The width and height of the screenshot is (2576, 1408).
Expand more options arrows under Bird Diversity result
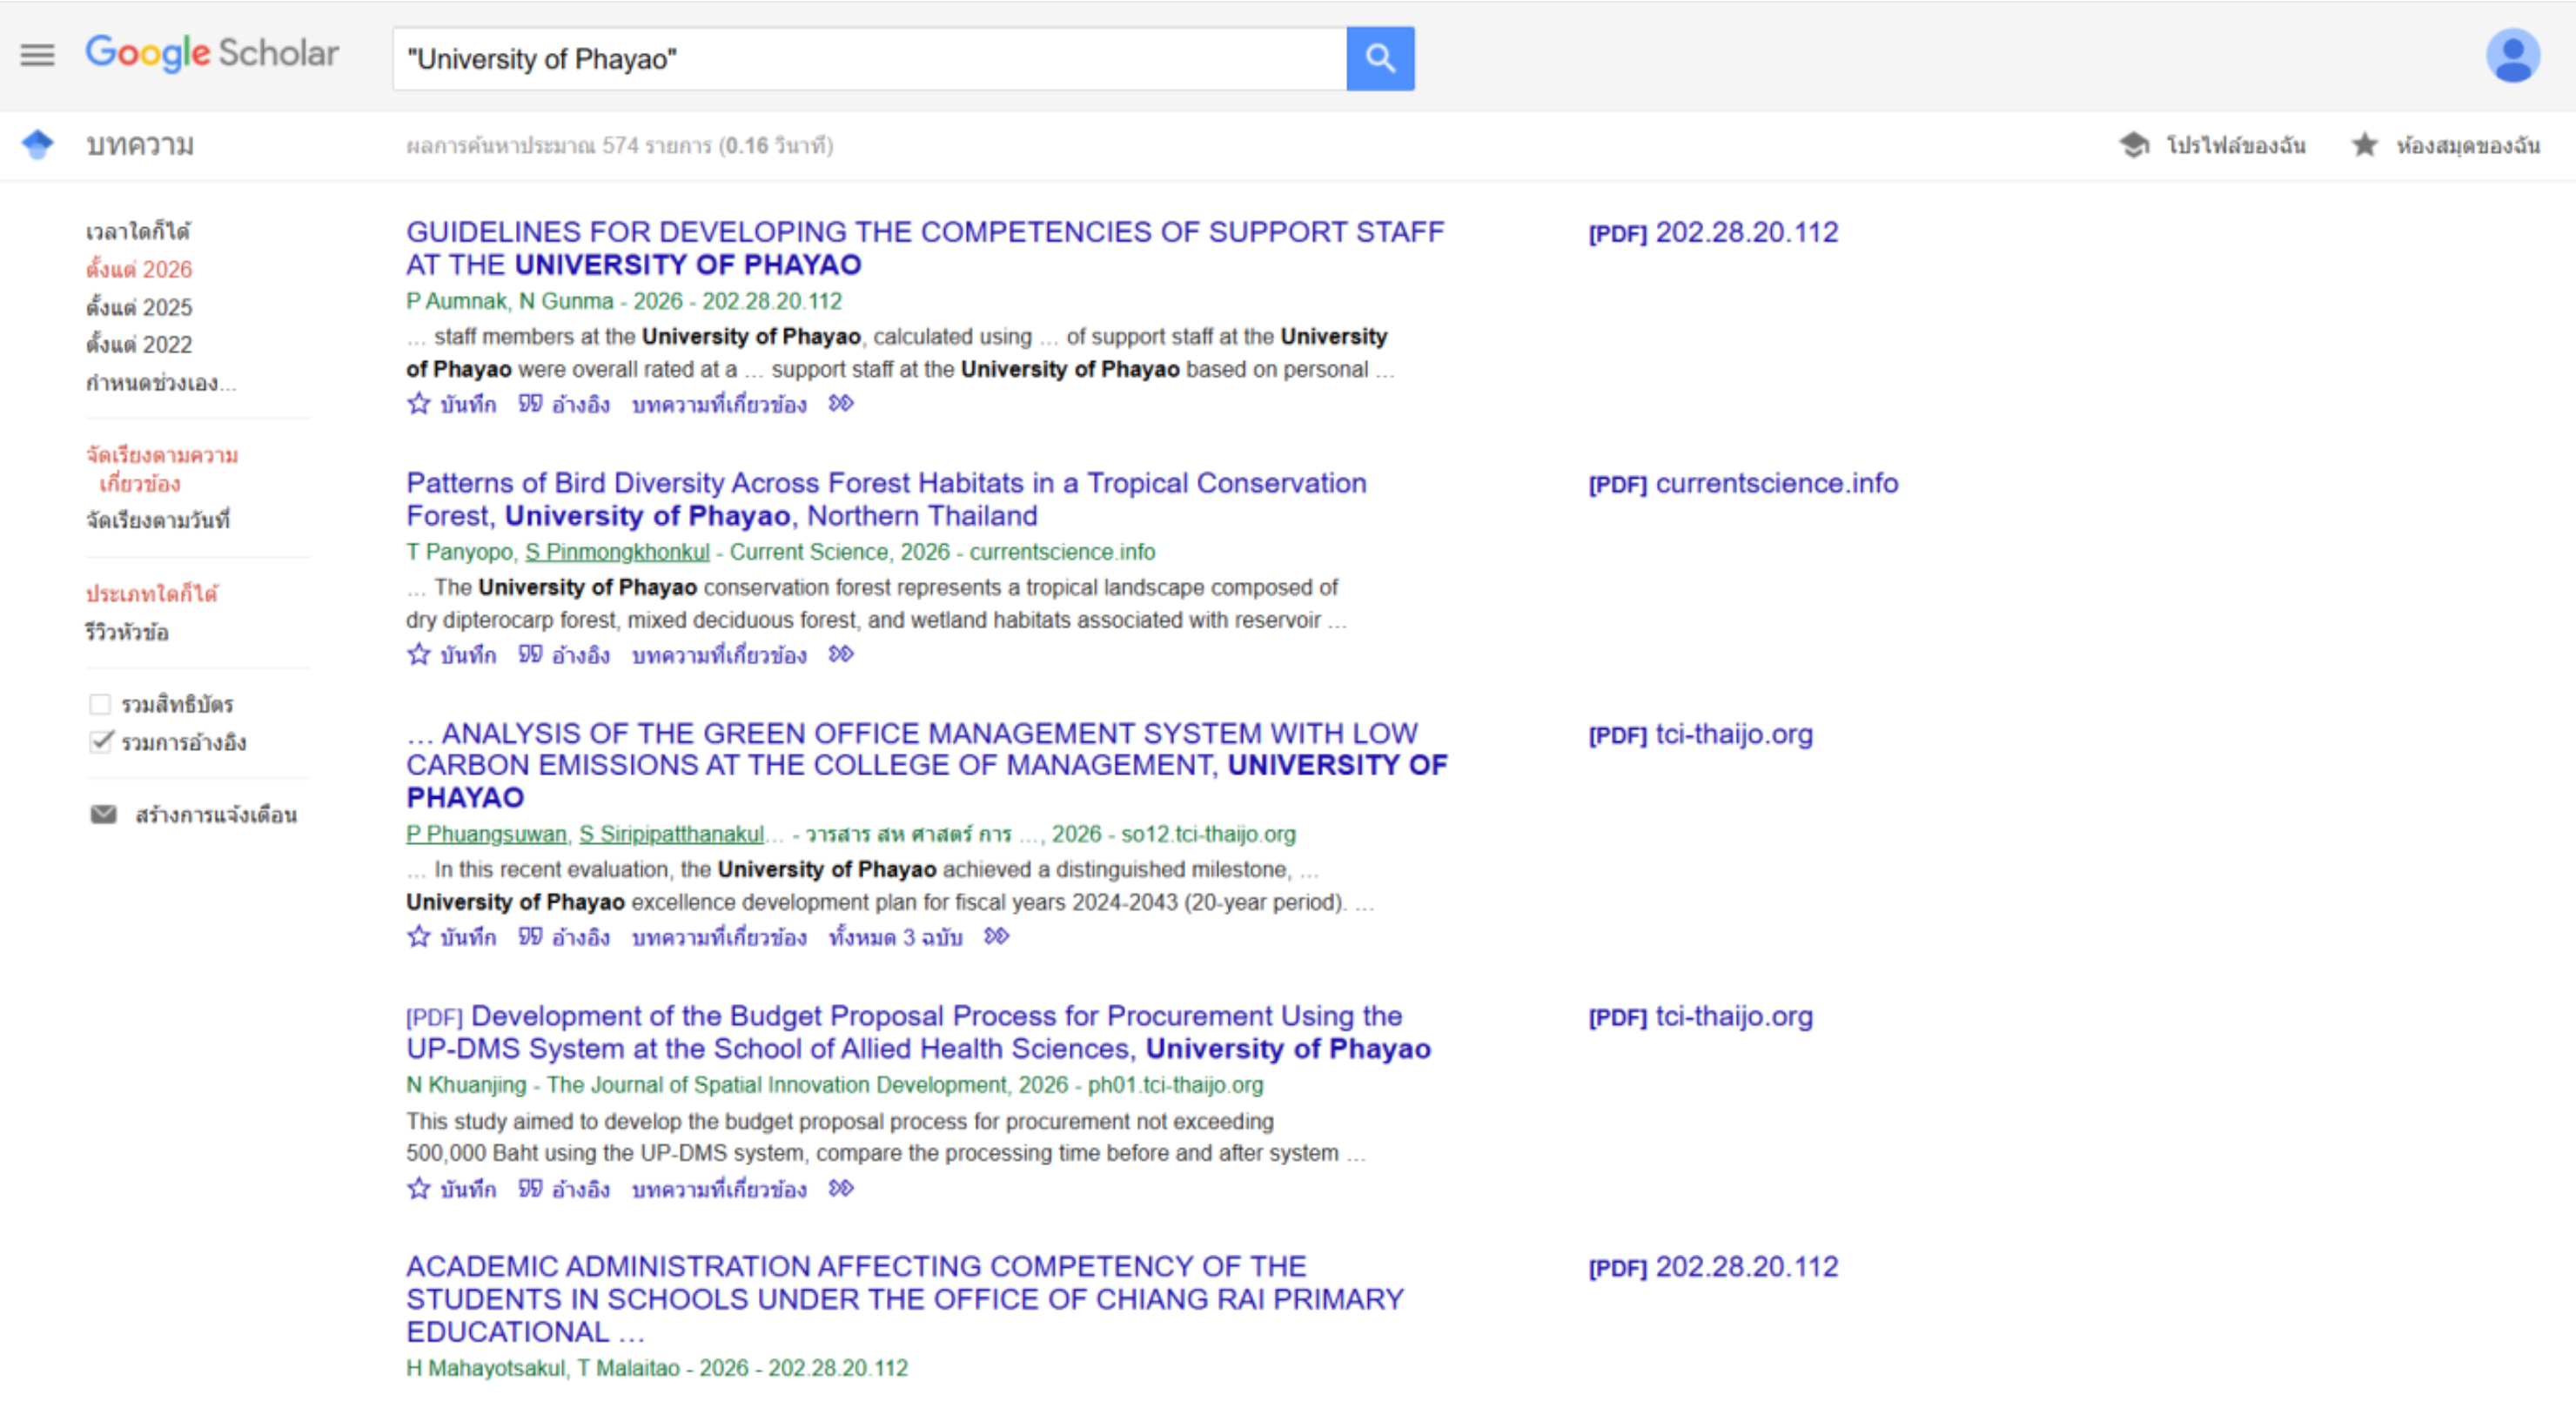841,655
